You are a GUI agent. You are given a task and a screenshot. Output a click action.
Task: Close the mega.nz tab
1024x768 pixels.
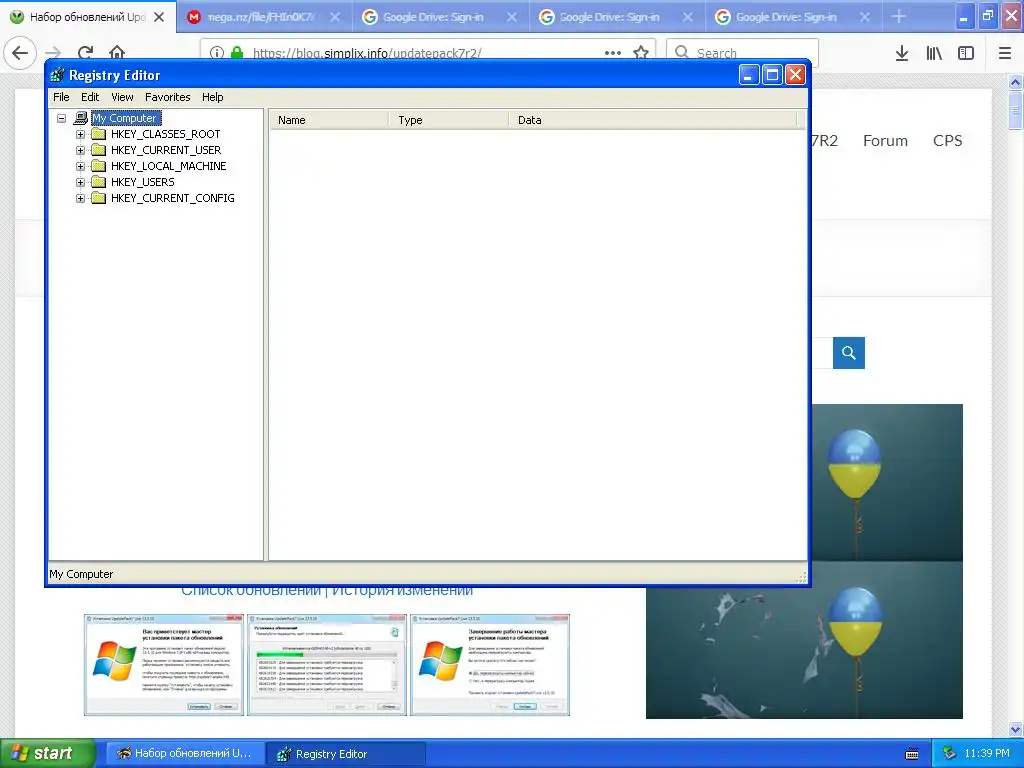point(334,18)
